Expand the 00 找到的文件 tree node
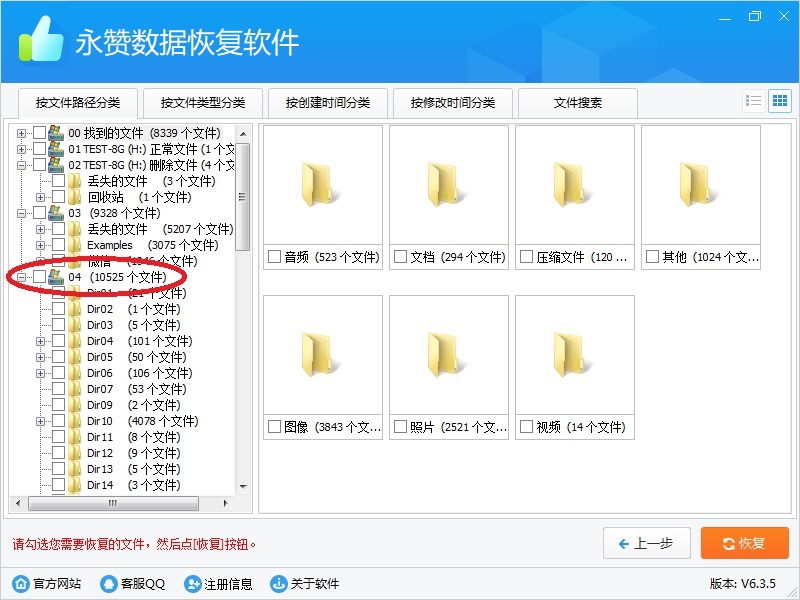 (x=22, y=133)
